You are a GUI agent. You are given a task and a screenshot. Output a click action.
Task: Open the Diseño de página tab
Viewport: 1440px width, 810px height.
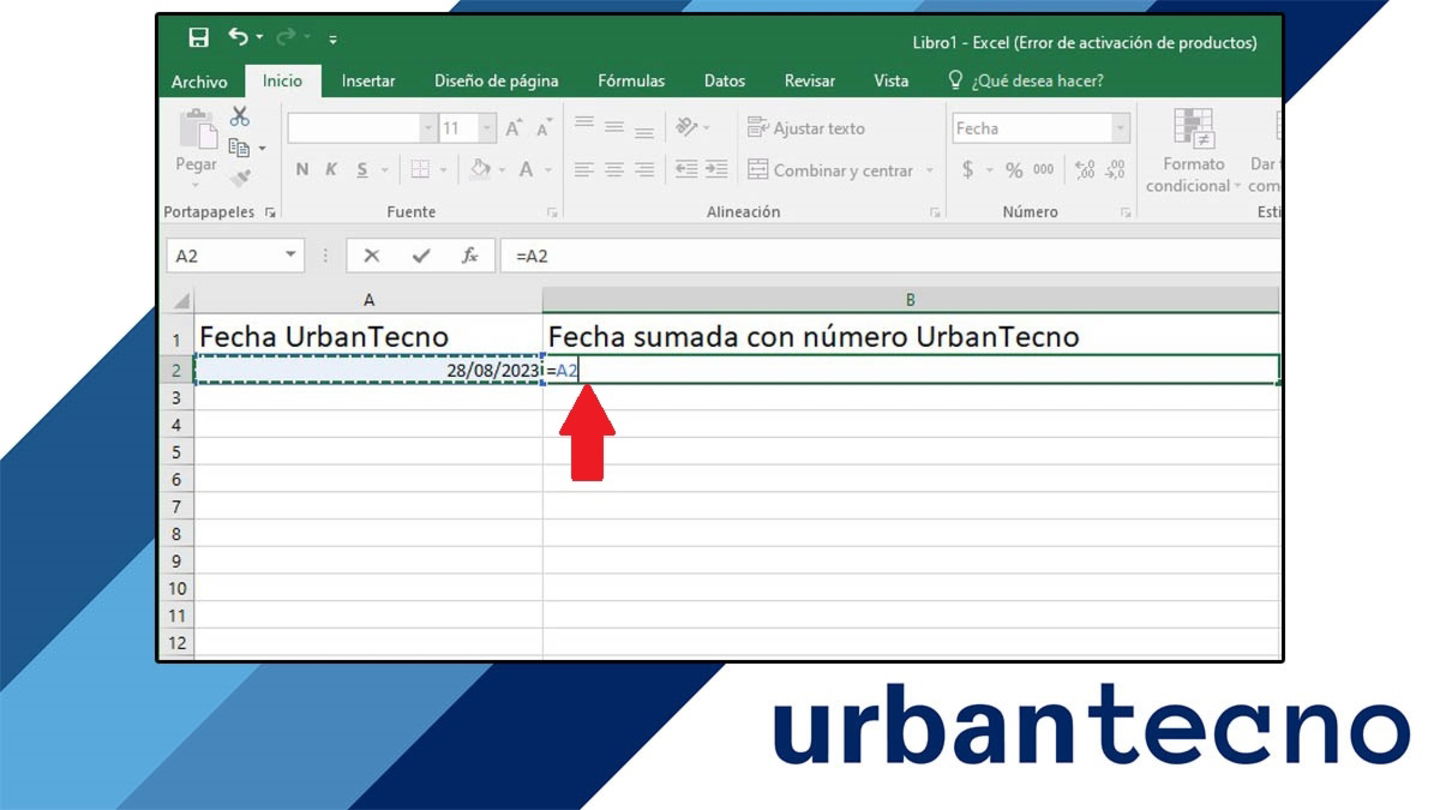click(496, 81)
